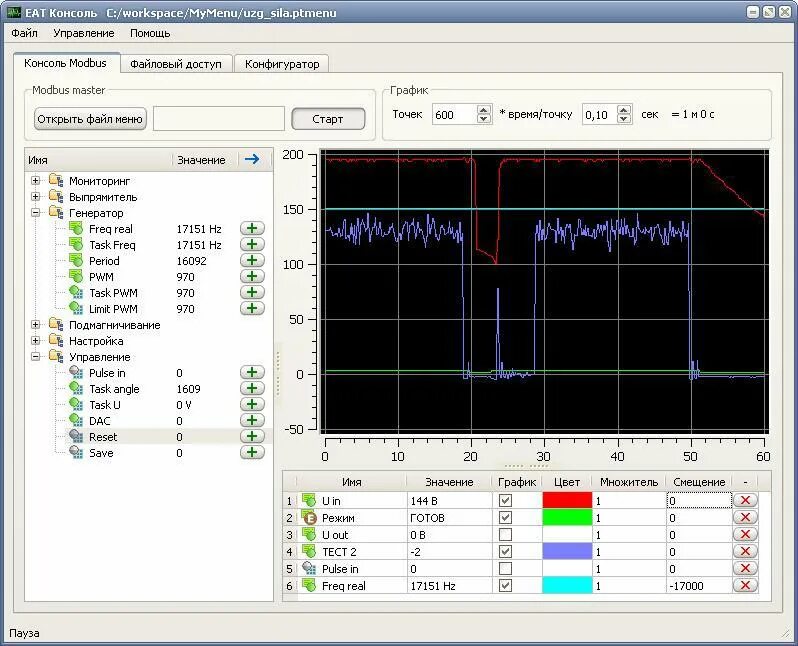Expand the Мониторинг folder
Screen dimensions: 798x646
tap(35, 180)
